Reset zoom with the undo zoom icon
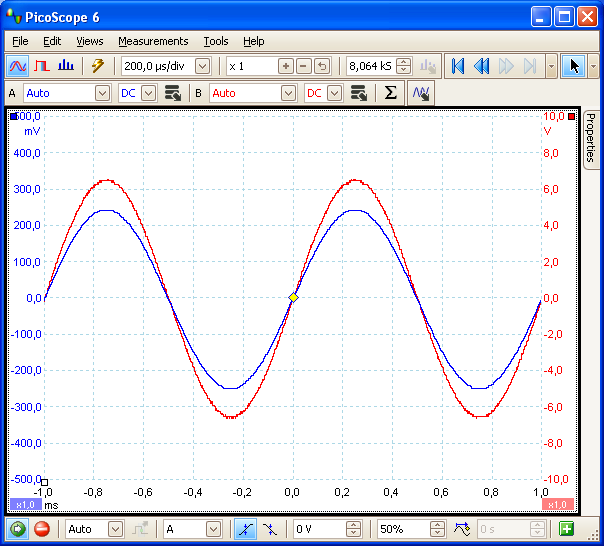The image size is (604, 546). pyautogui.click(x=322, y=66)
